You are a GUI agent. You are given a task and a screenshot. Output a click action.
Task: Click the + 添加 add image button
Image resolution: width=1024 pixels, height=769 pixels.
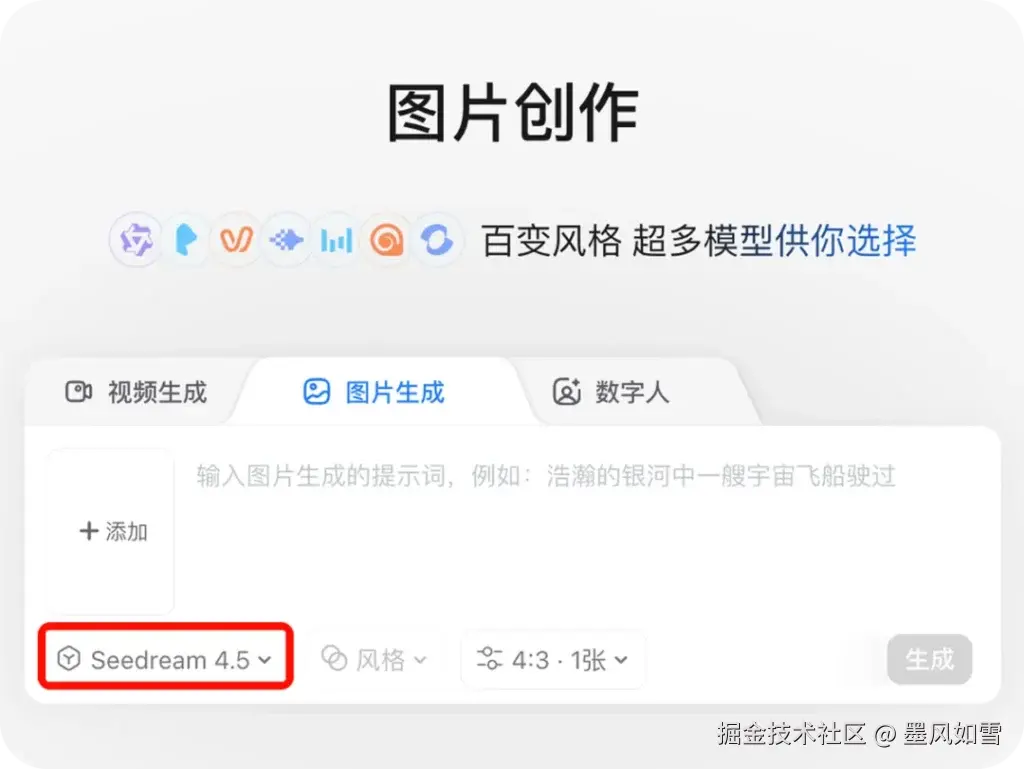point(111,531)
